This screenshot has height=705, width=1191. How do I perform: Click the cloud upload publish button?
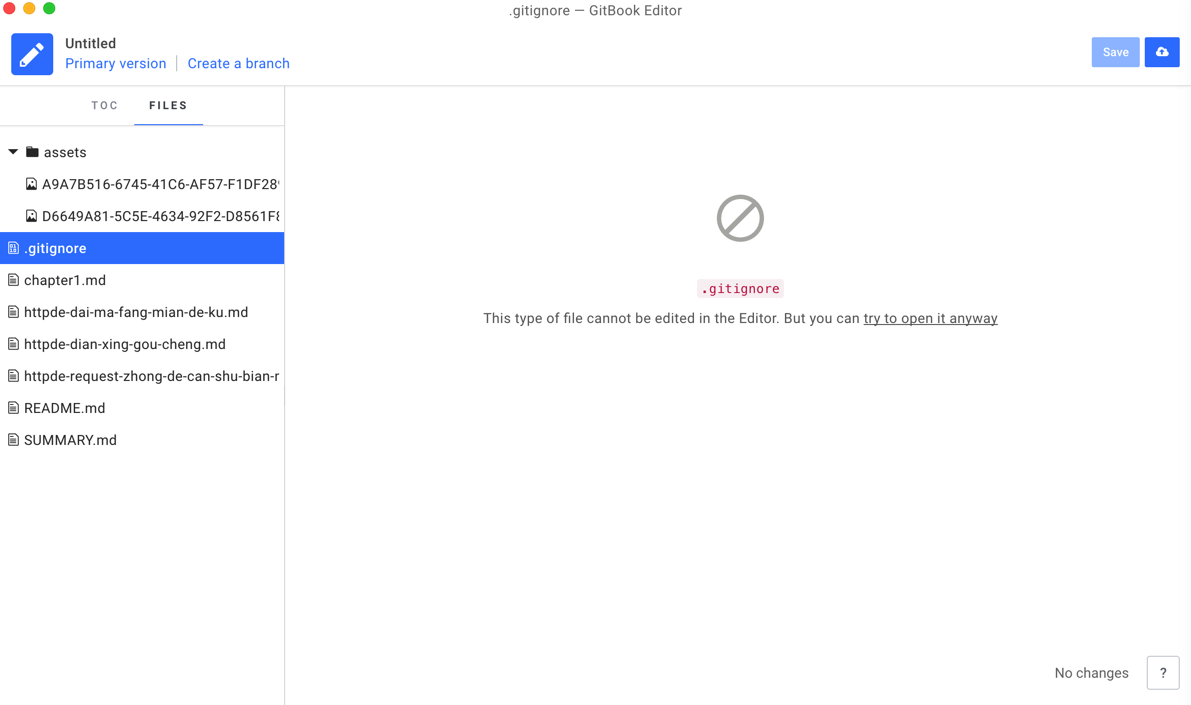pyautogui.click(x=1161, y=52)
